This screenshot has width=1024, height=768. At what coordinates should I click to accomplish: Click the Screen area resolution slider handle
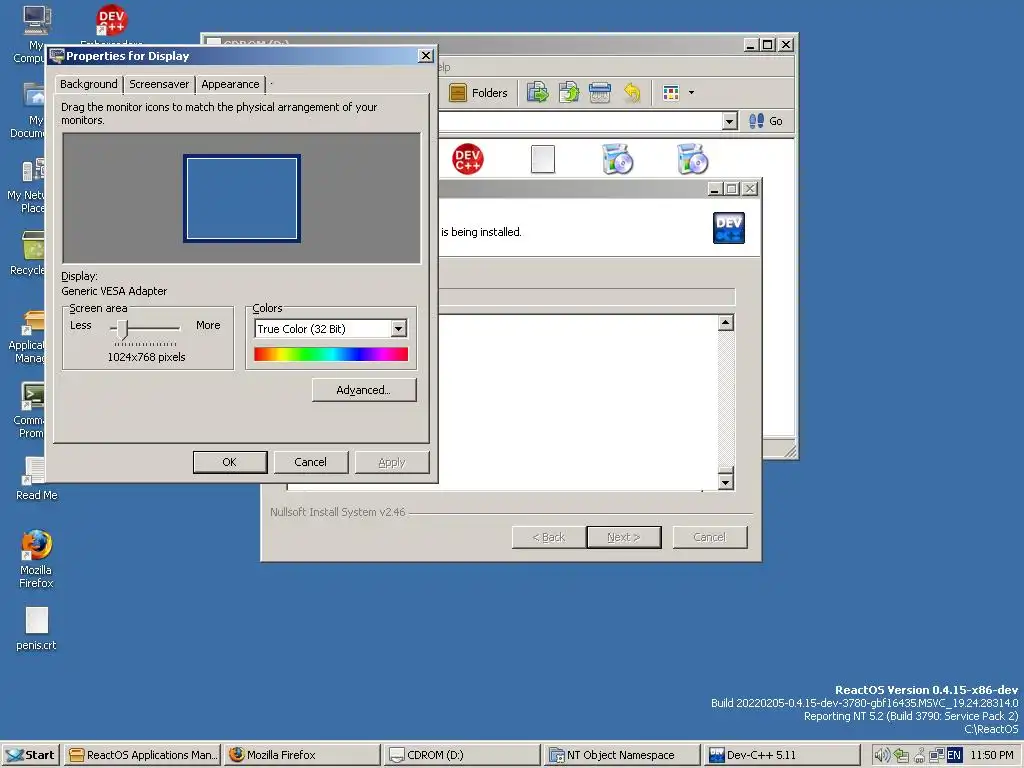[122, 328]
